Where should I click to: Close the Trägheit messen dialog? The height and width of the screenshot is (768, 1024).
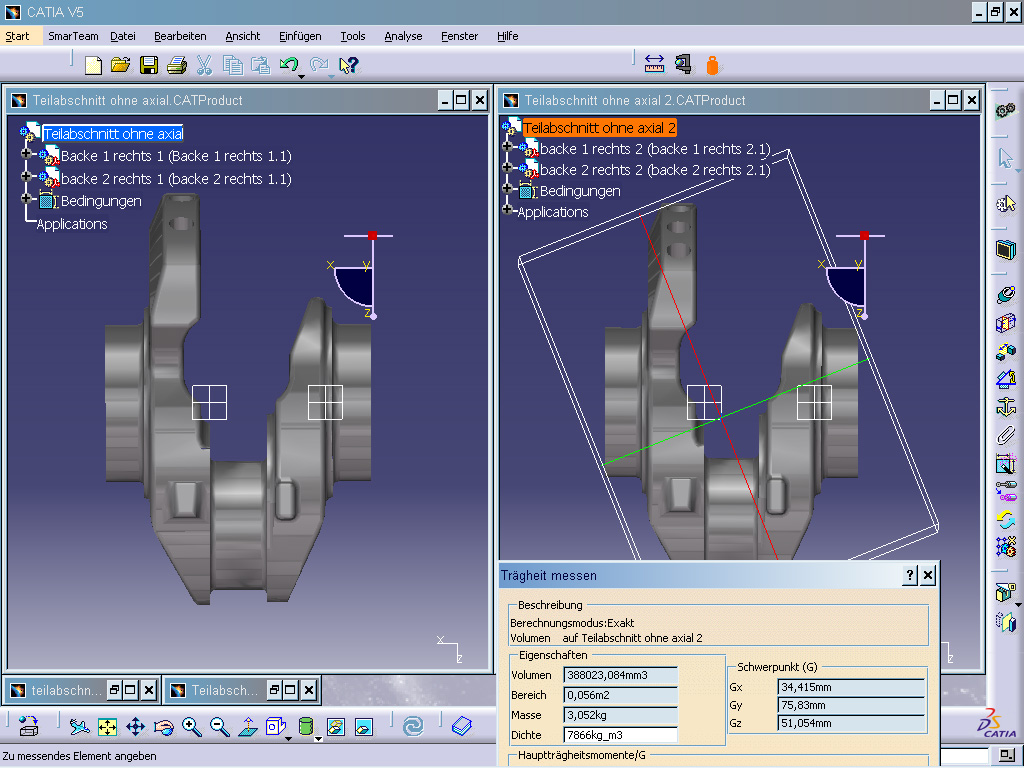pyautogui.click(x=927, y=575)
